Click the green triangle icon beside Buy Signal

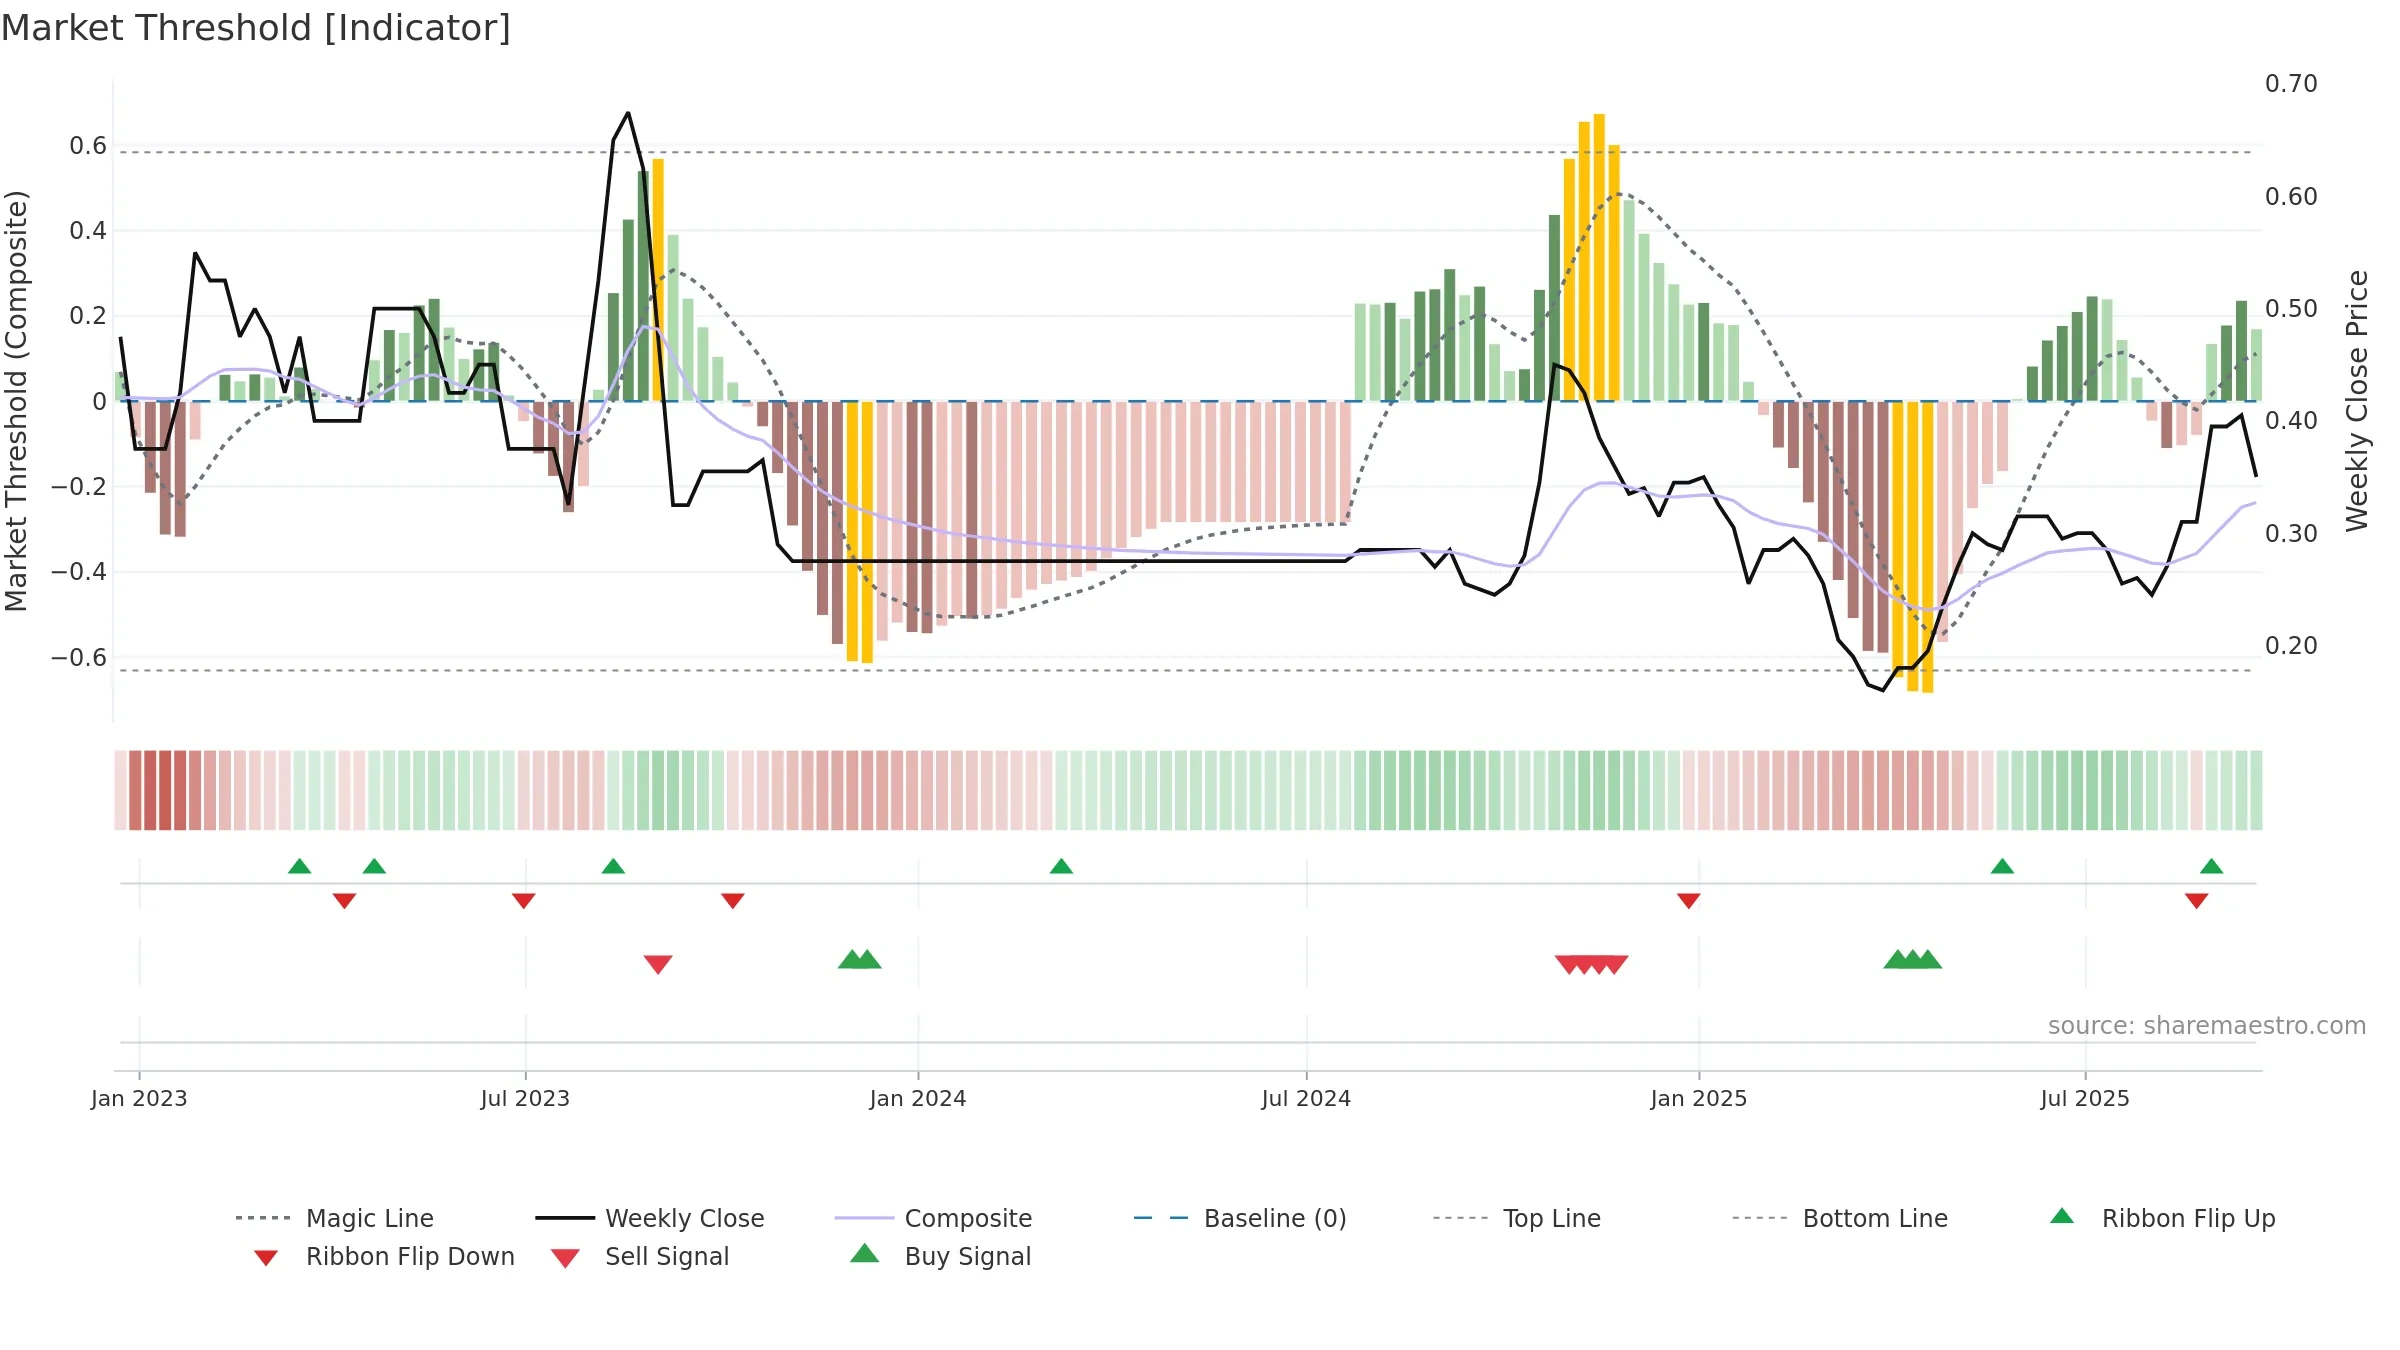[x=865, y=1253]
